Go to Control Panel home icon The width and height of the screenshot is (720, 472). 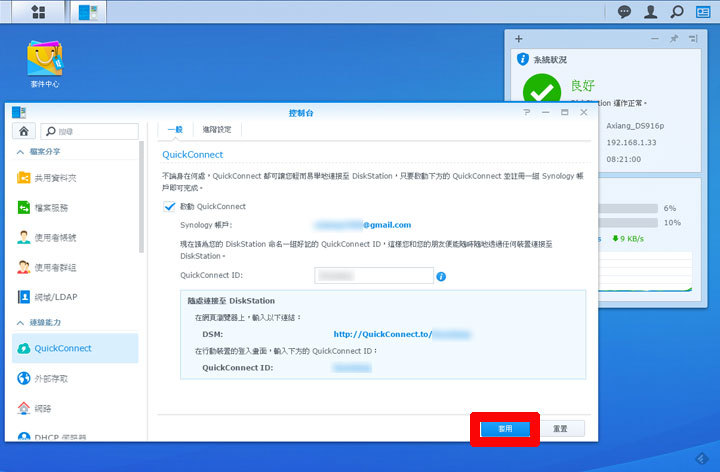click(24, 131)
